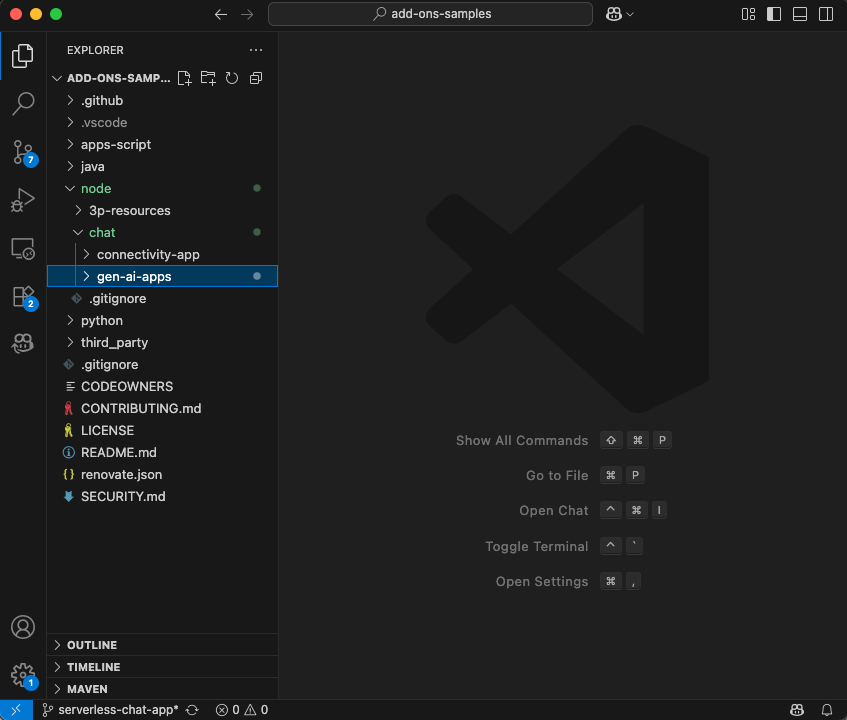The height and width of the screenshot is (720, 847).
Task: Open the Search view in activity bar
Action: point(22,103)
